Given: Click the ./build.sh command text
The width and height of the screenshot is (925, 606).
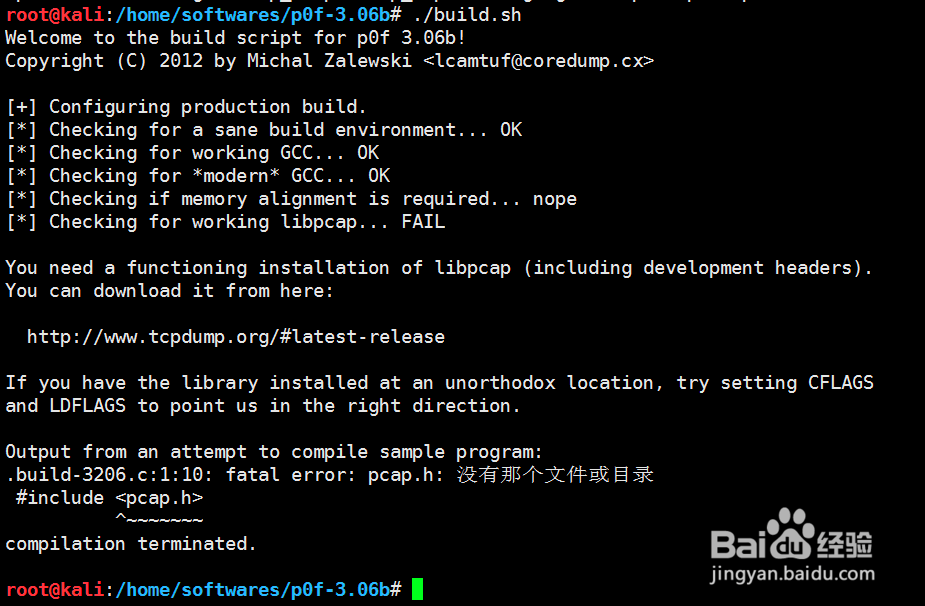Looking at the screenshot, I should point(467,15).
